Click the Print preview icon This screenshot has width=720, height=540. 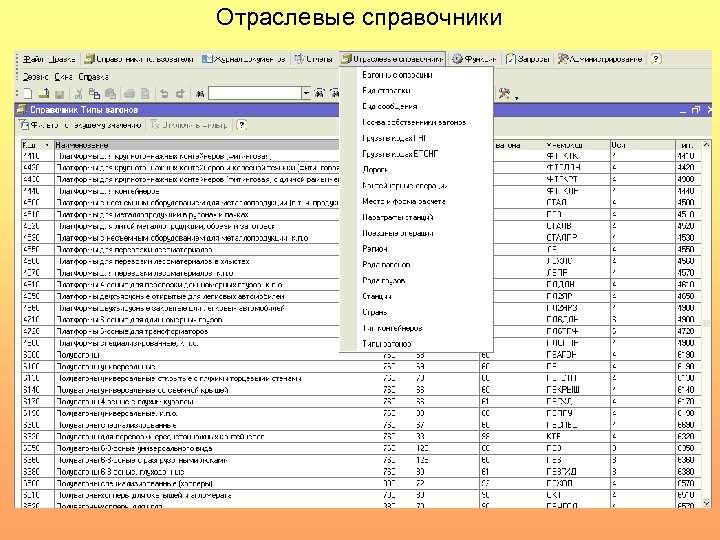tap(145, 94)
